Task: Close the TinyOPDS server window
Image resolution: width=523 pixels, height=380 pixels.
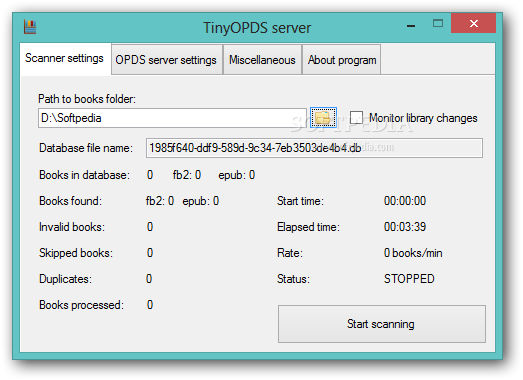Action: (x=473, y=23)
